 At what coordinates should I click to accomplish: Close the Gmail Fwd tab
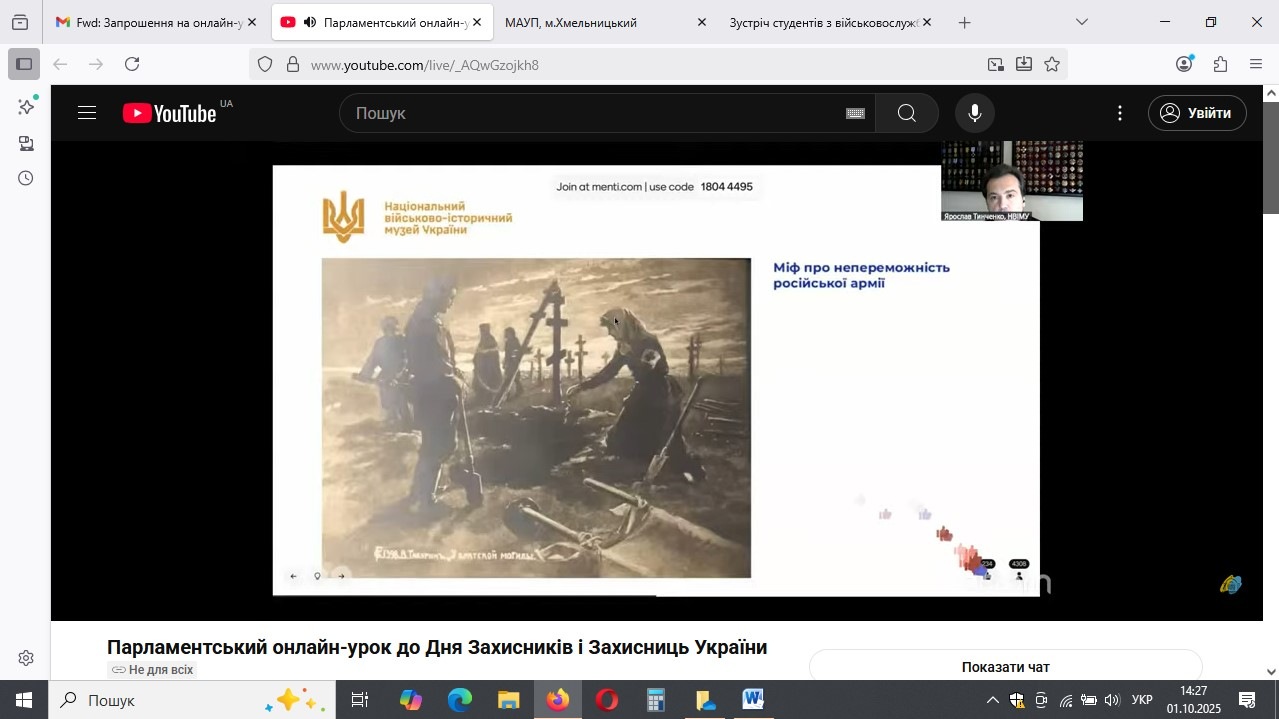coord(251,22)
